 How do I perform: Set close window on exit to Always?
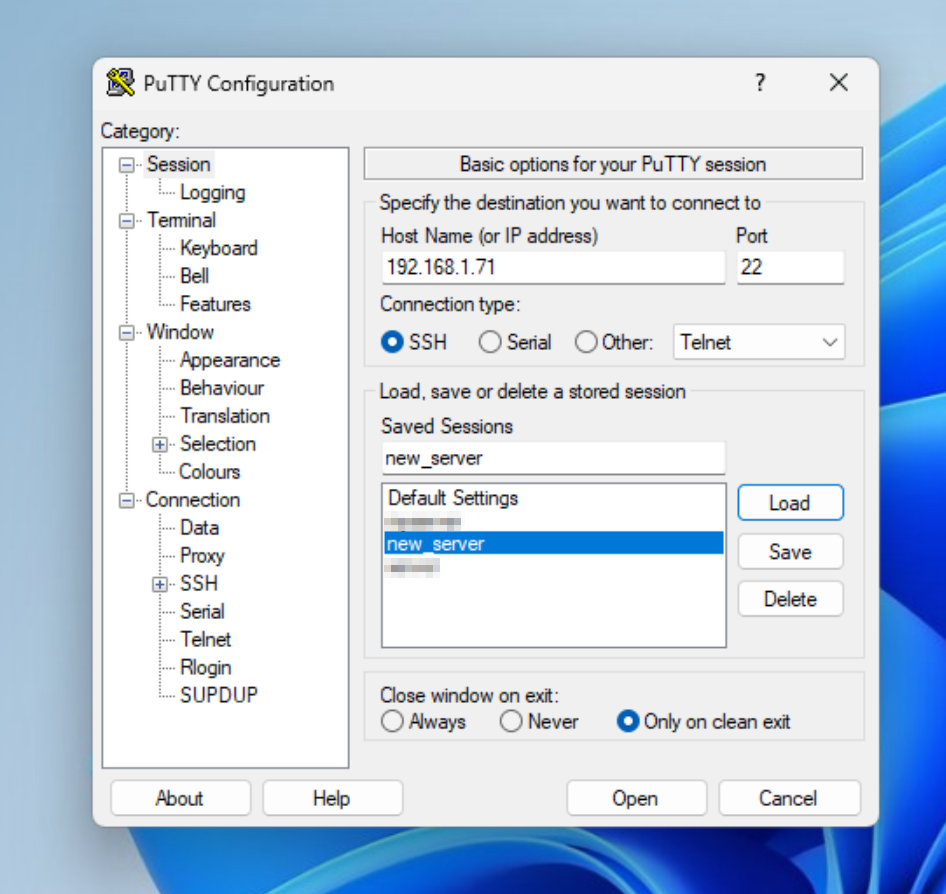pos(393,721)
